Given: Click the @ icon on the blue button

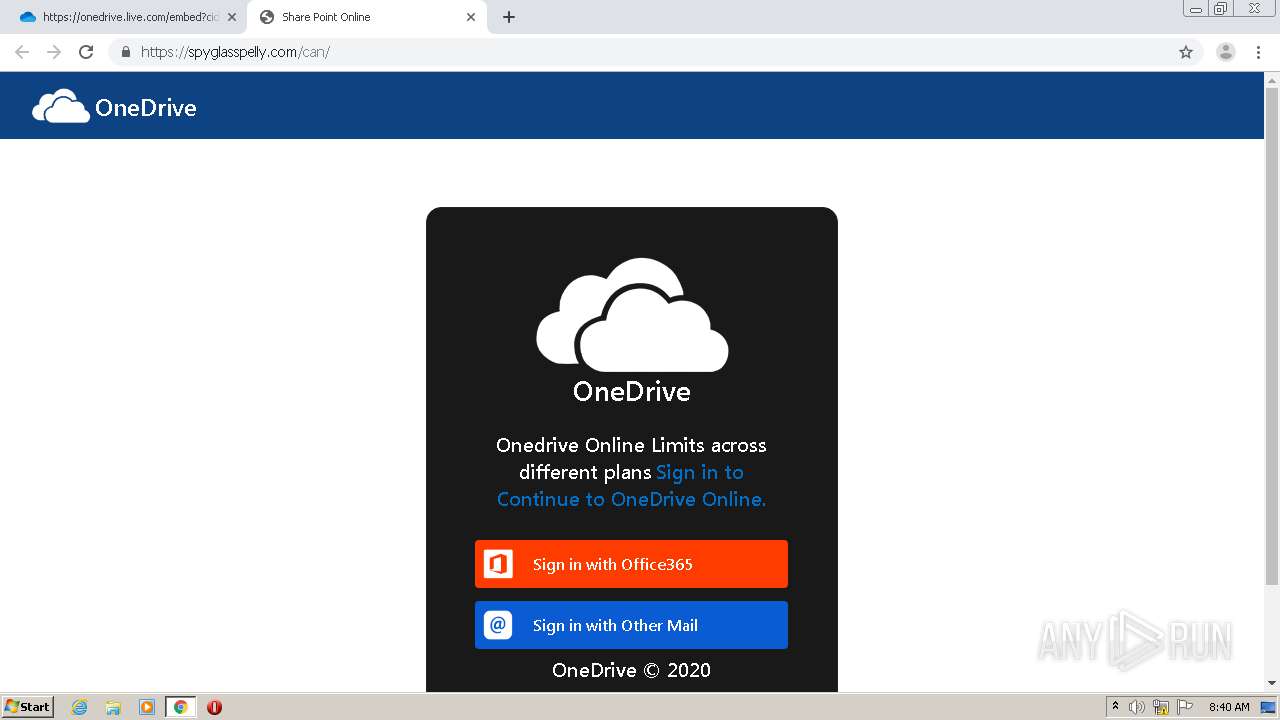Looking at the screenshot, I should [498, 625].
